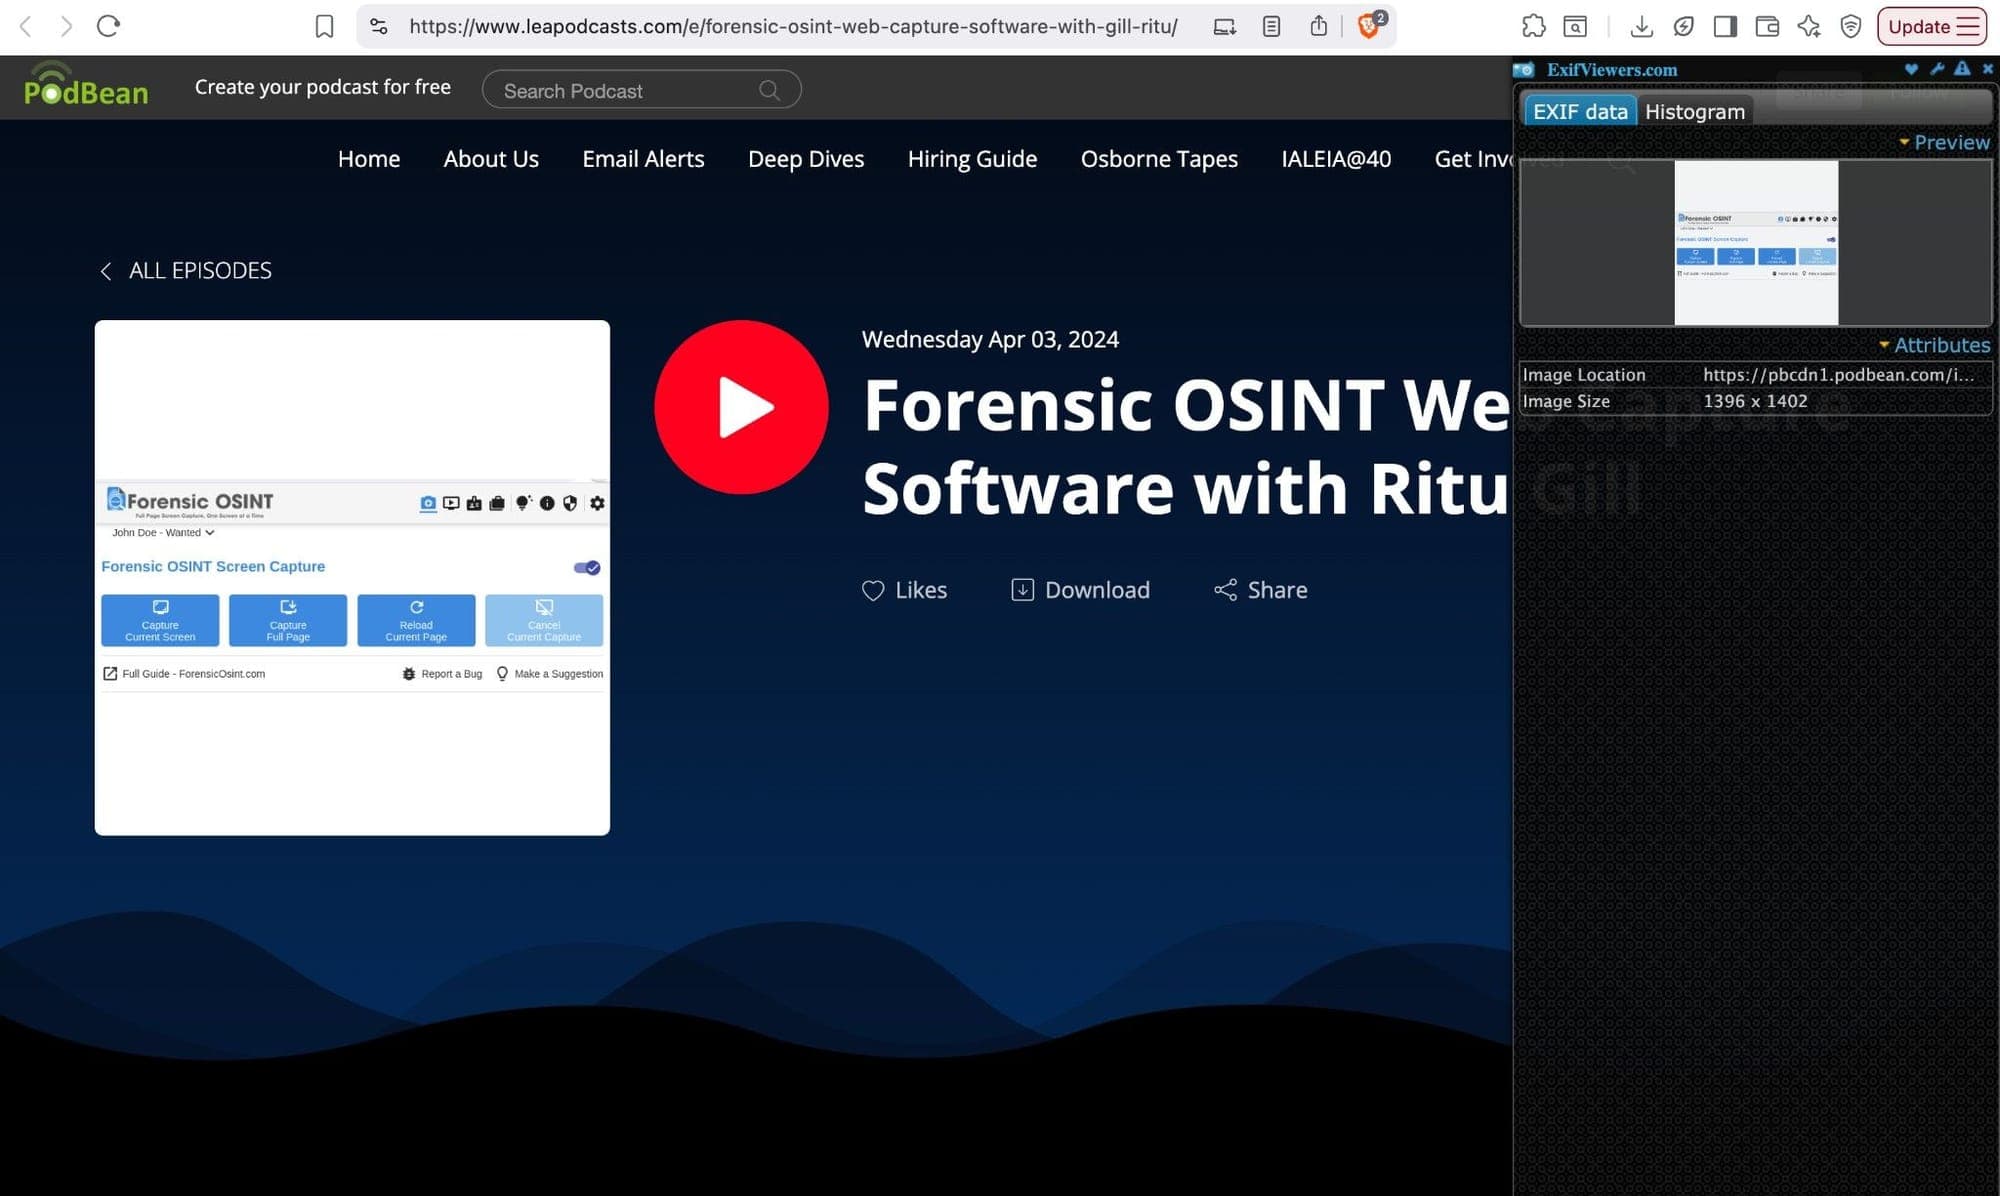Click the Image Size 1396 x 1402 value

pyautogui.click(x=1755, y=401)
